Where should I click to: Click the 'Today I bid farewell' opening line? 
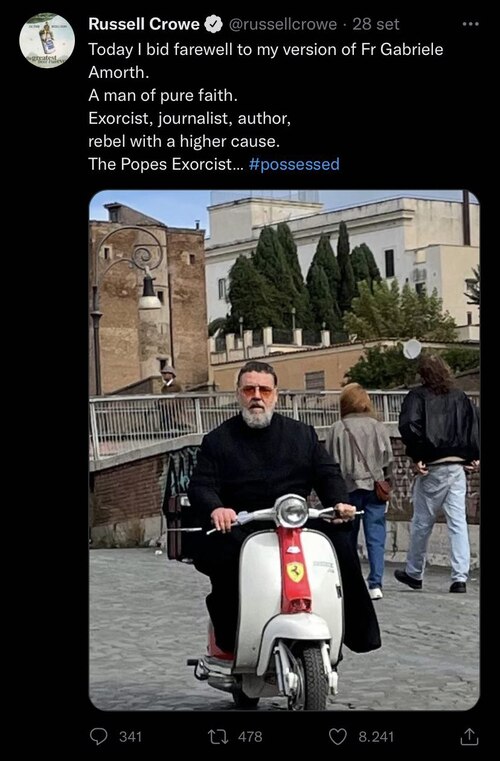[266, 50]
